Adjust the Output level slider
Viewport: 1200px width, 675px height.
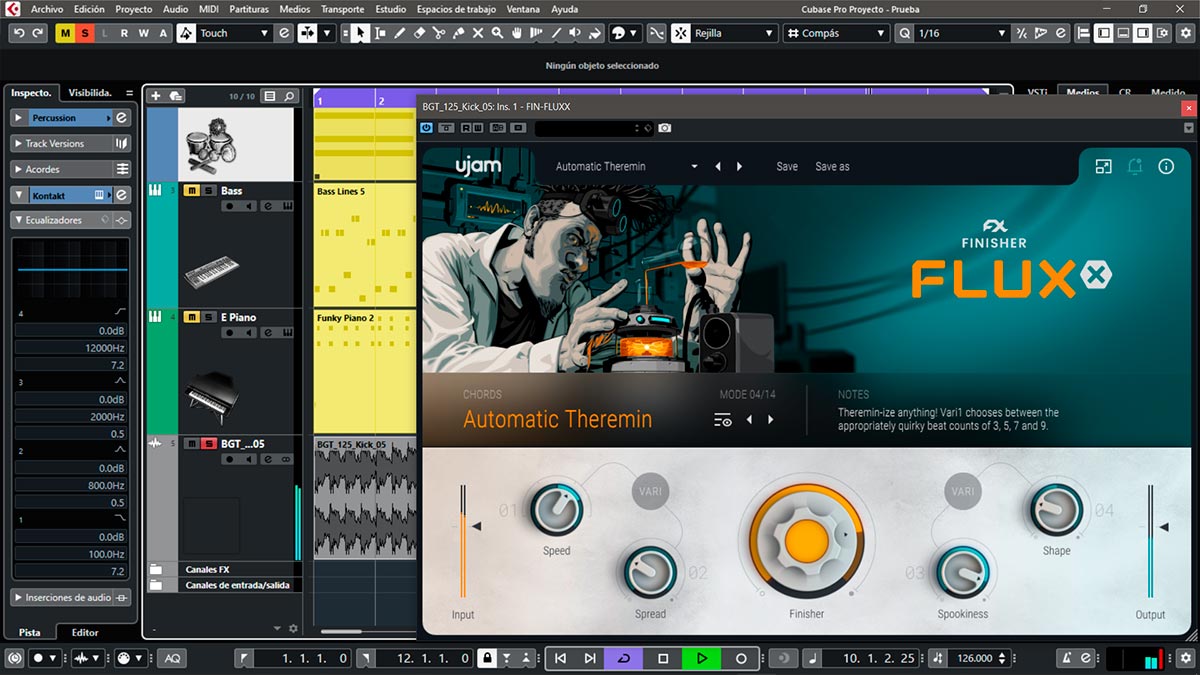coord(1151,541)
